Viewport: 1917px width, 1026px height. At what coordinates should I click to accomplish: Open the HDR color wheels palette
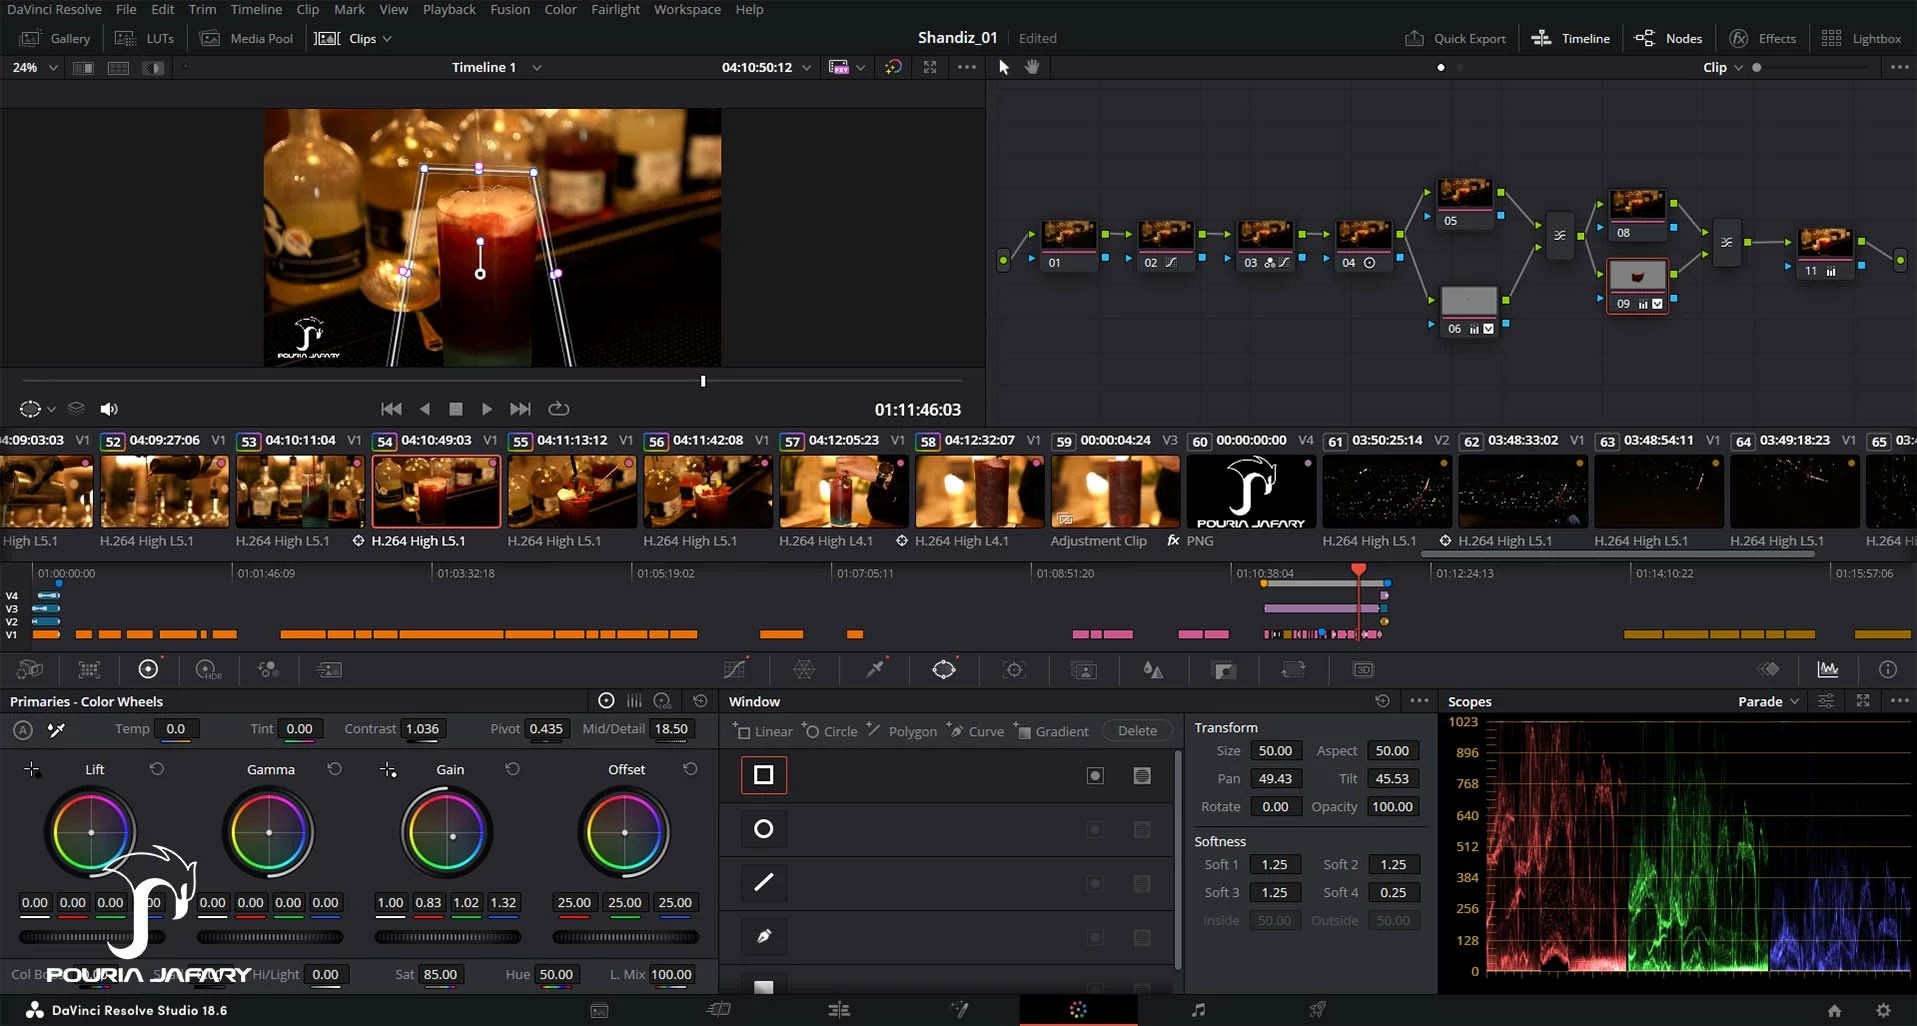point(208,669)
